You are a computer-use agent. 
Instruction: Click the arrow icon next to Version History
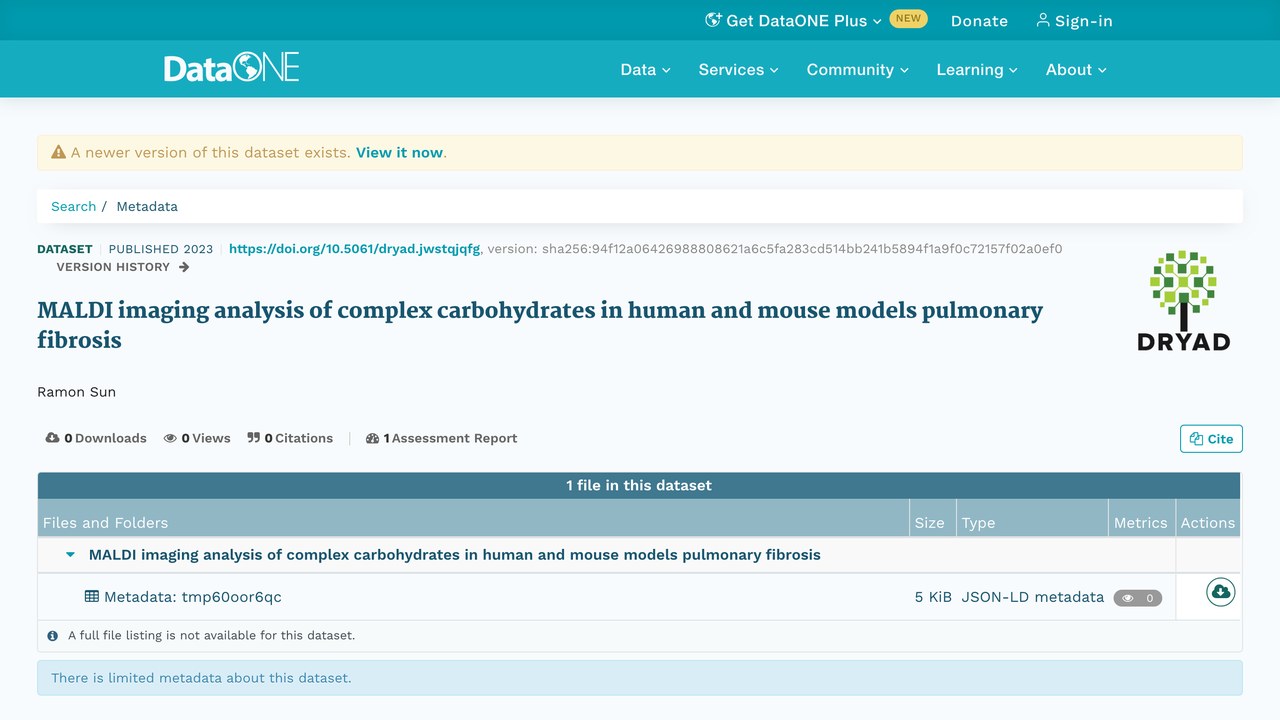click(x=184, y=267)
